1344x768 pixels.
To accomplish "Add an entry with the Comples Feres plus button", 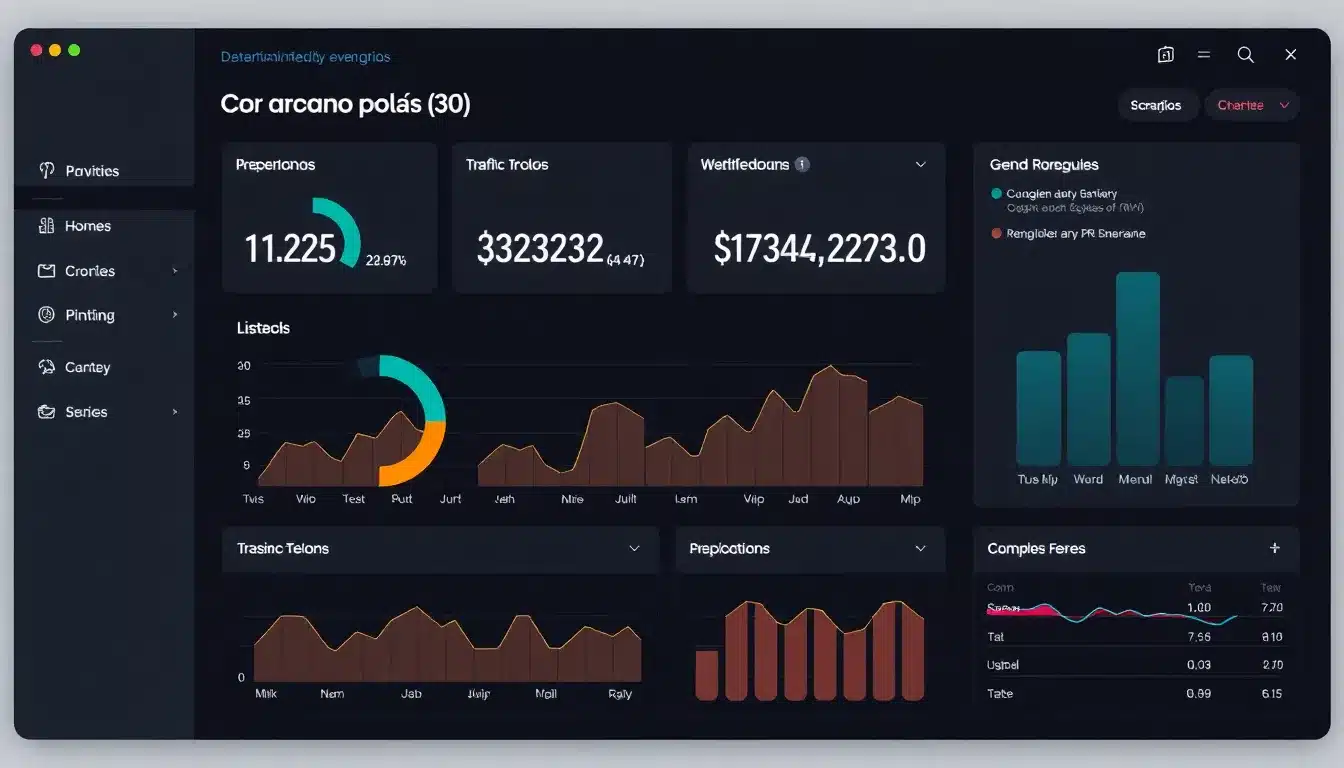I will [1275, 548].
